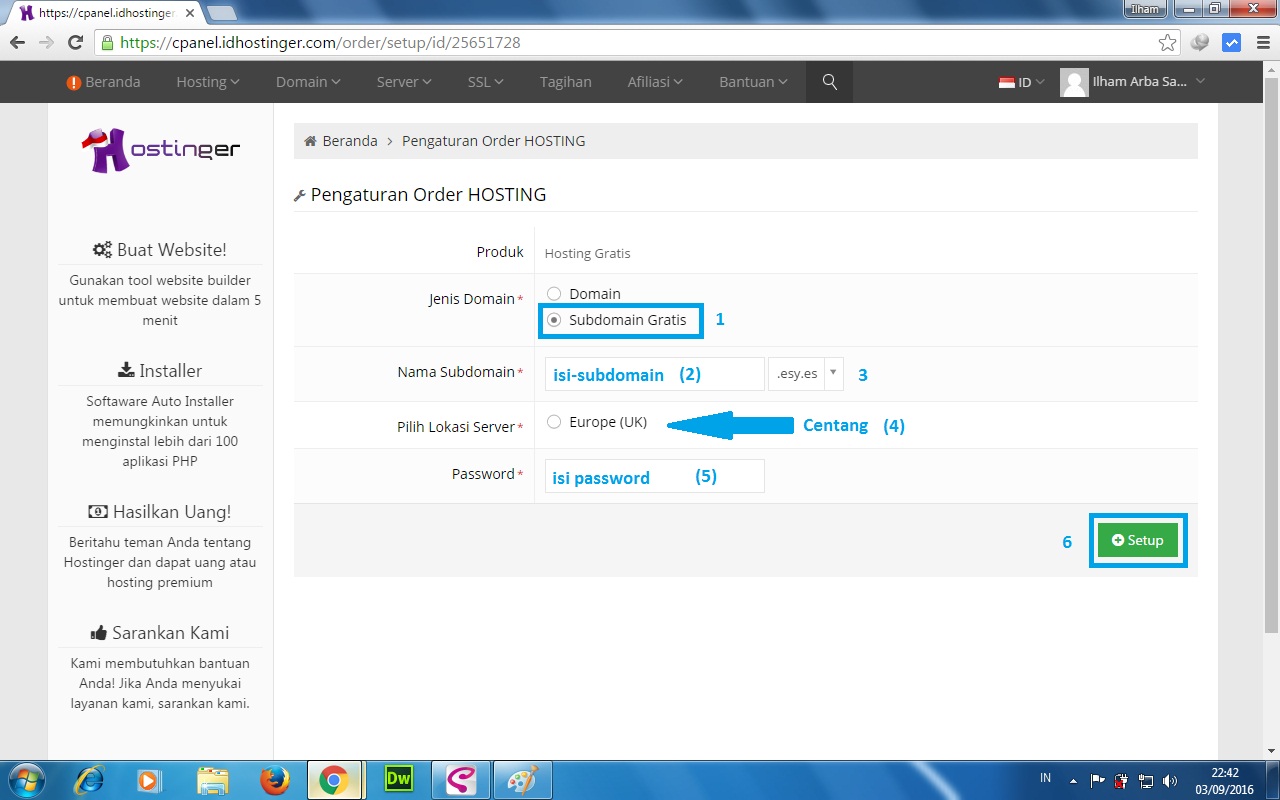This screenshot has height=800, width=1280.
Task: Open Installer sidebar link
Action: (160, 371)
